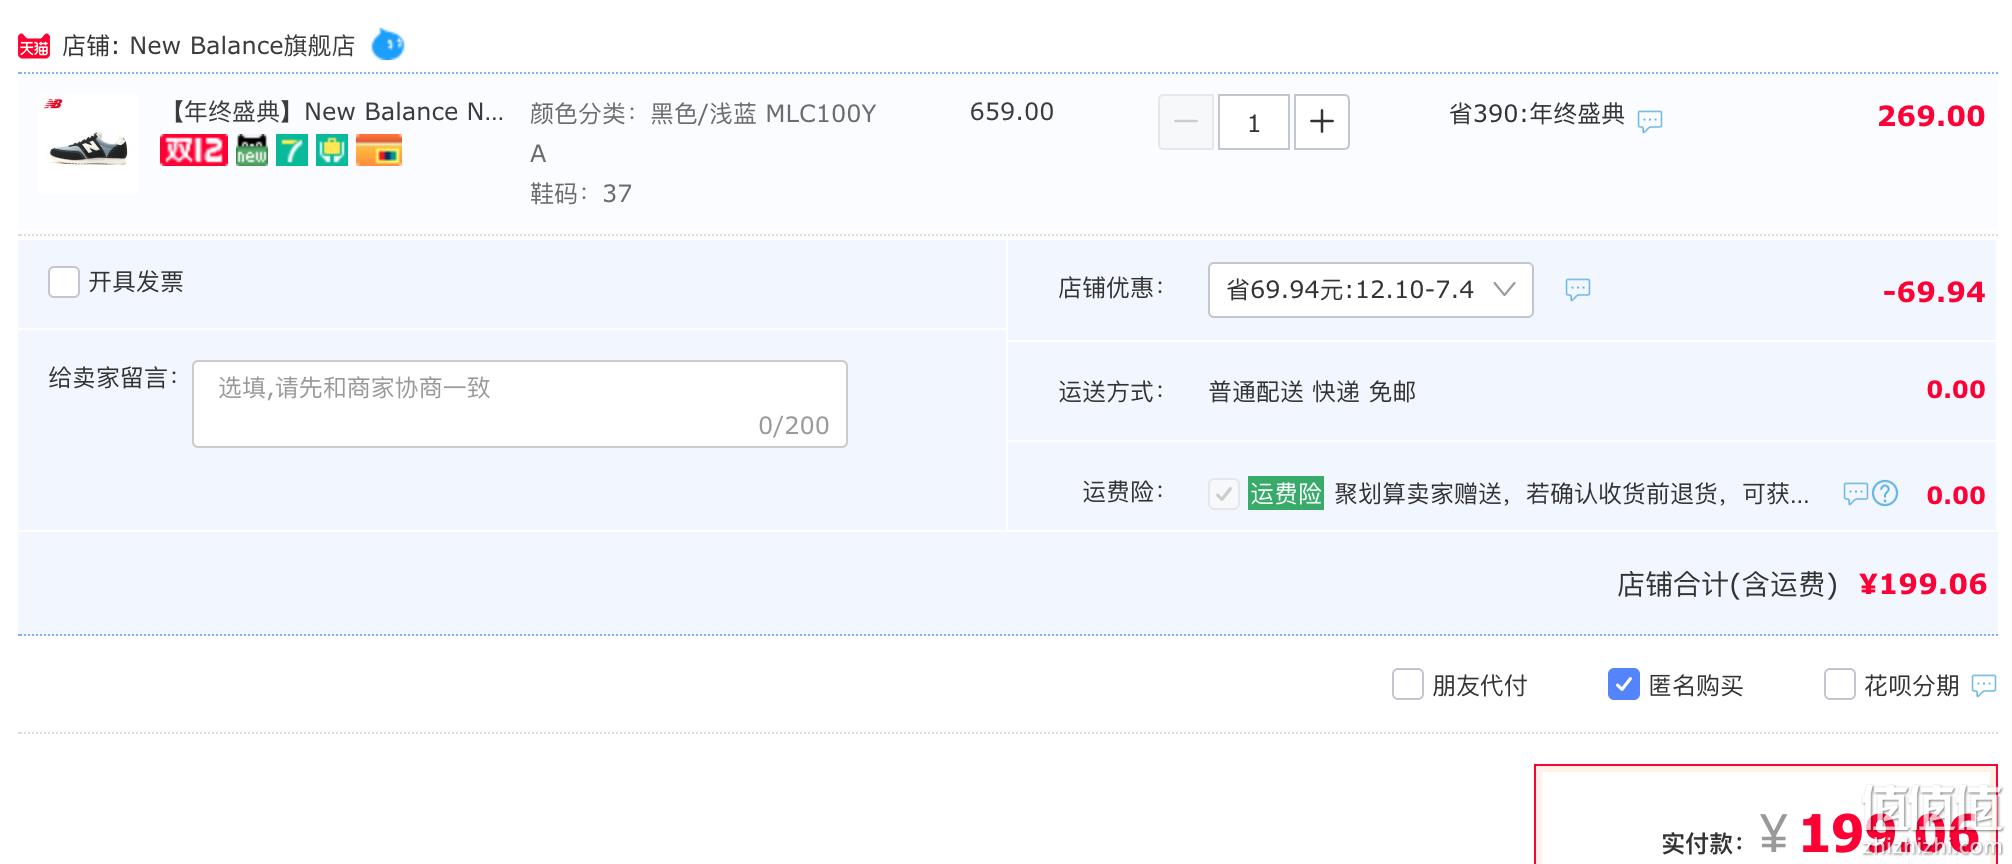2012x864 pixels.
Task: Open the New Balance shoe product thumbnail
Action: tap(88, 143)
